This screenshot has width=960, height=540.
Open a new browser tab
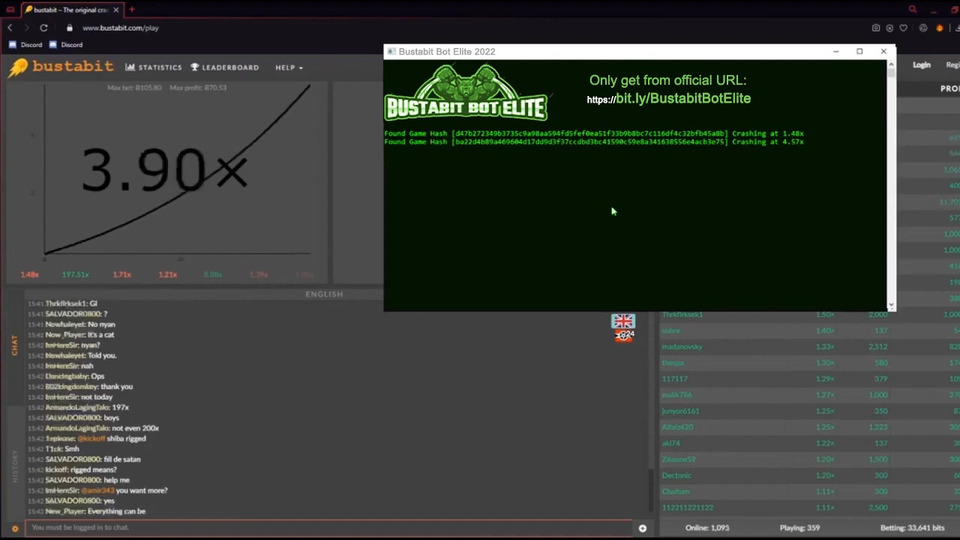[132, 10]
